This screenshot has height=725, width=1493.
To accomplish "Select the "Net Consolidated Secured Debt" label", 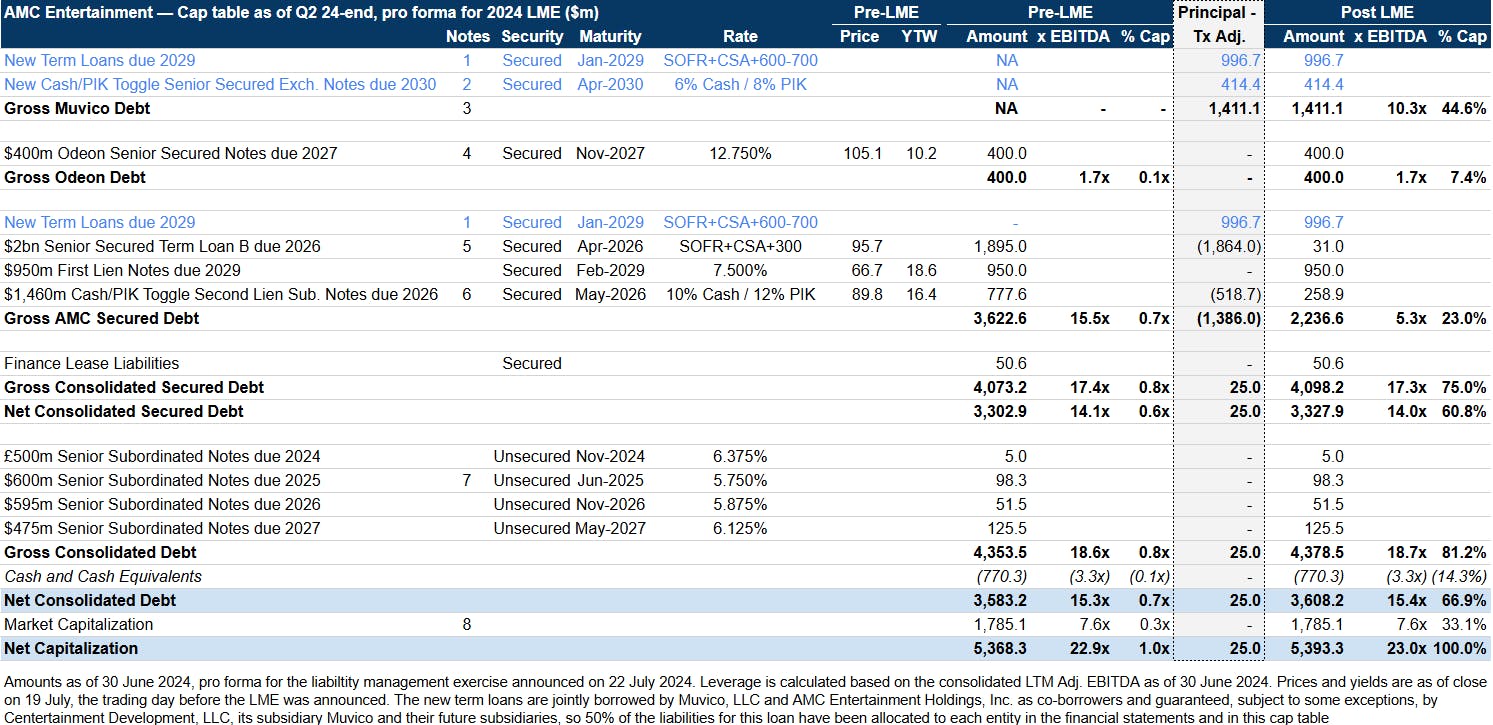I will tap(124, 411).
